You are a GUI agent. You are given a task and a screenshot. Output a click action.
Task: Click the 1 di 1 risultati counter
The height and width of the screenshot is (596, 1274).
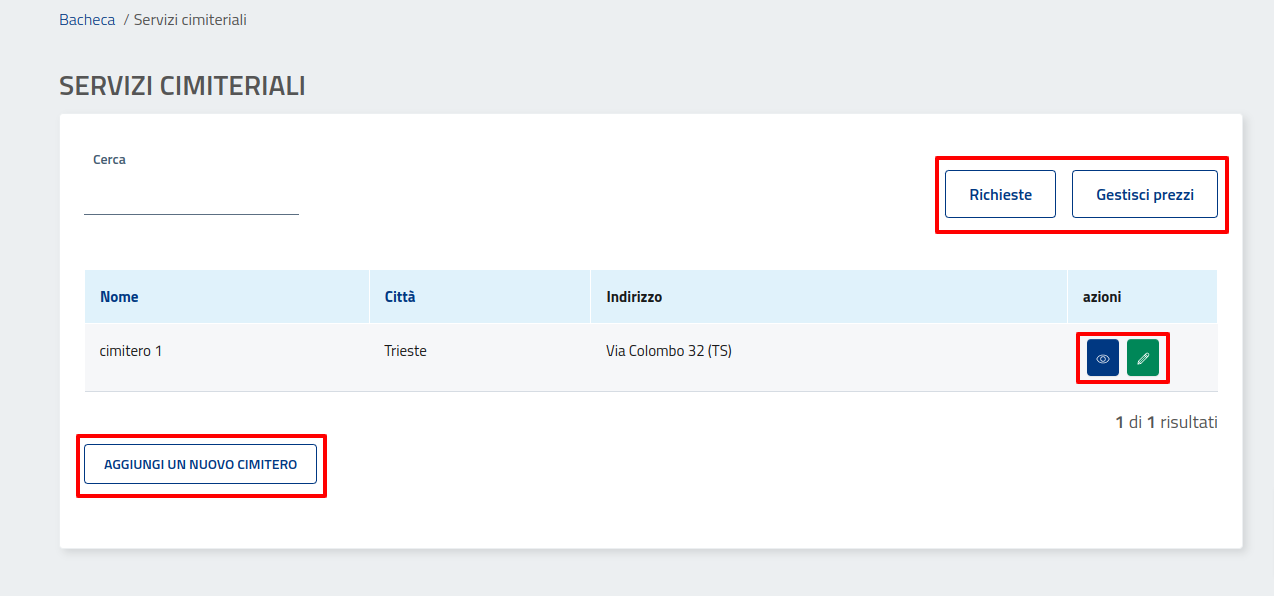click(x=1166, y=422)
